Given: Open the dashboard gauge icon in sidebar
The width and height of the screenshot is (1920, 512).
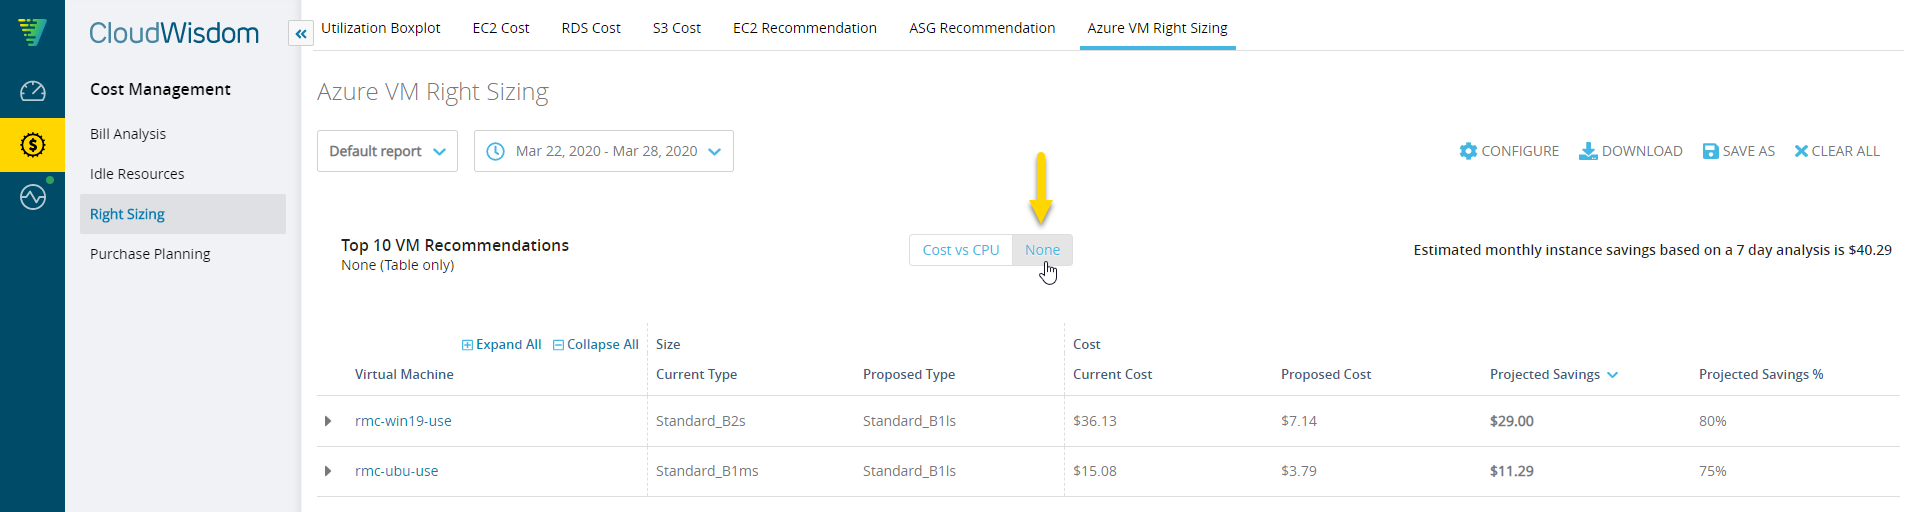Looking at the screenshot, I should (32, 92).
